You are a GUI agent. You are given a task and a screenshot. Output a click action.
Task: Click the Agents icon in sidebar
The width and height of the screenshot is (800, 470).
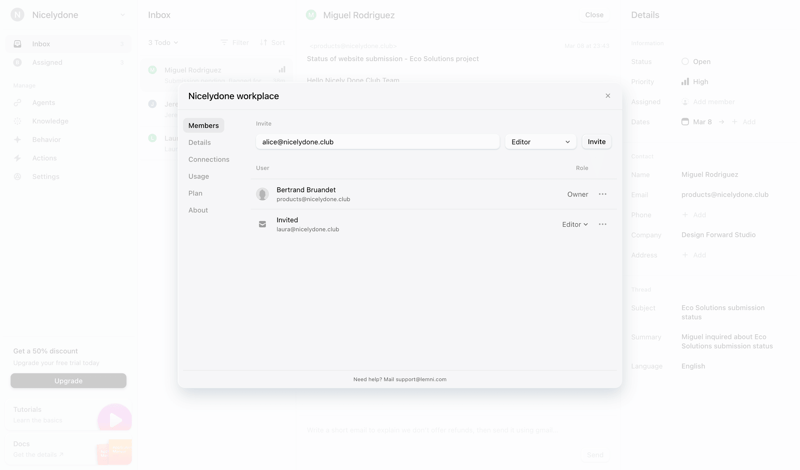tap(17, 103)
